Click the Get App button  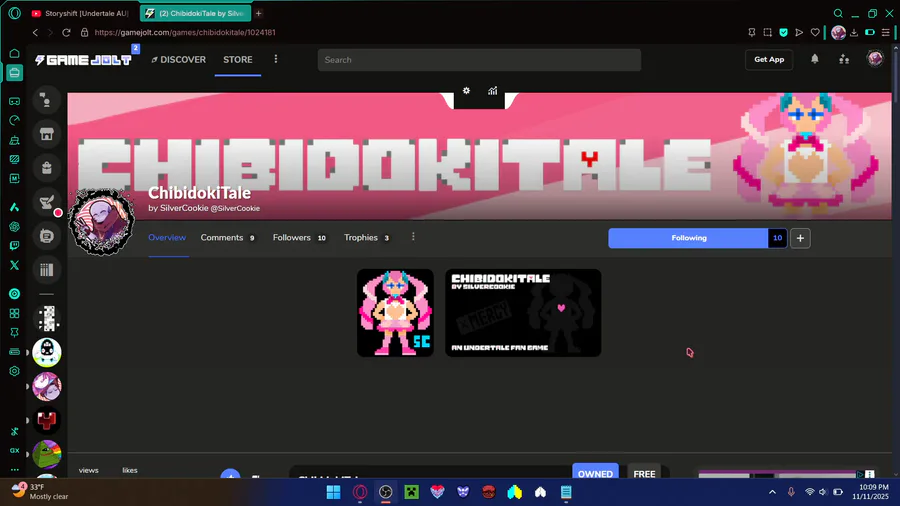coord(769,60)
